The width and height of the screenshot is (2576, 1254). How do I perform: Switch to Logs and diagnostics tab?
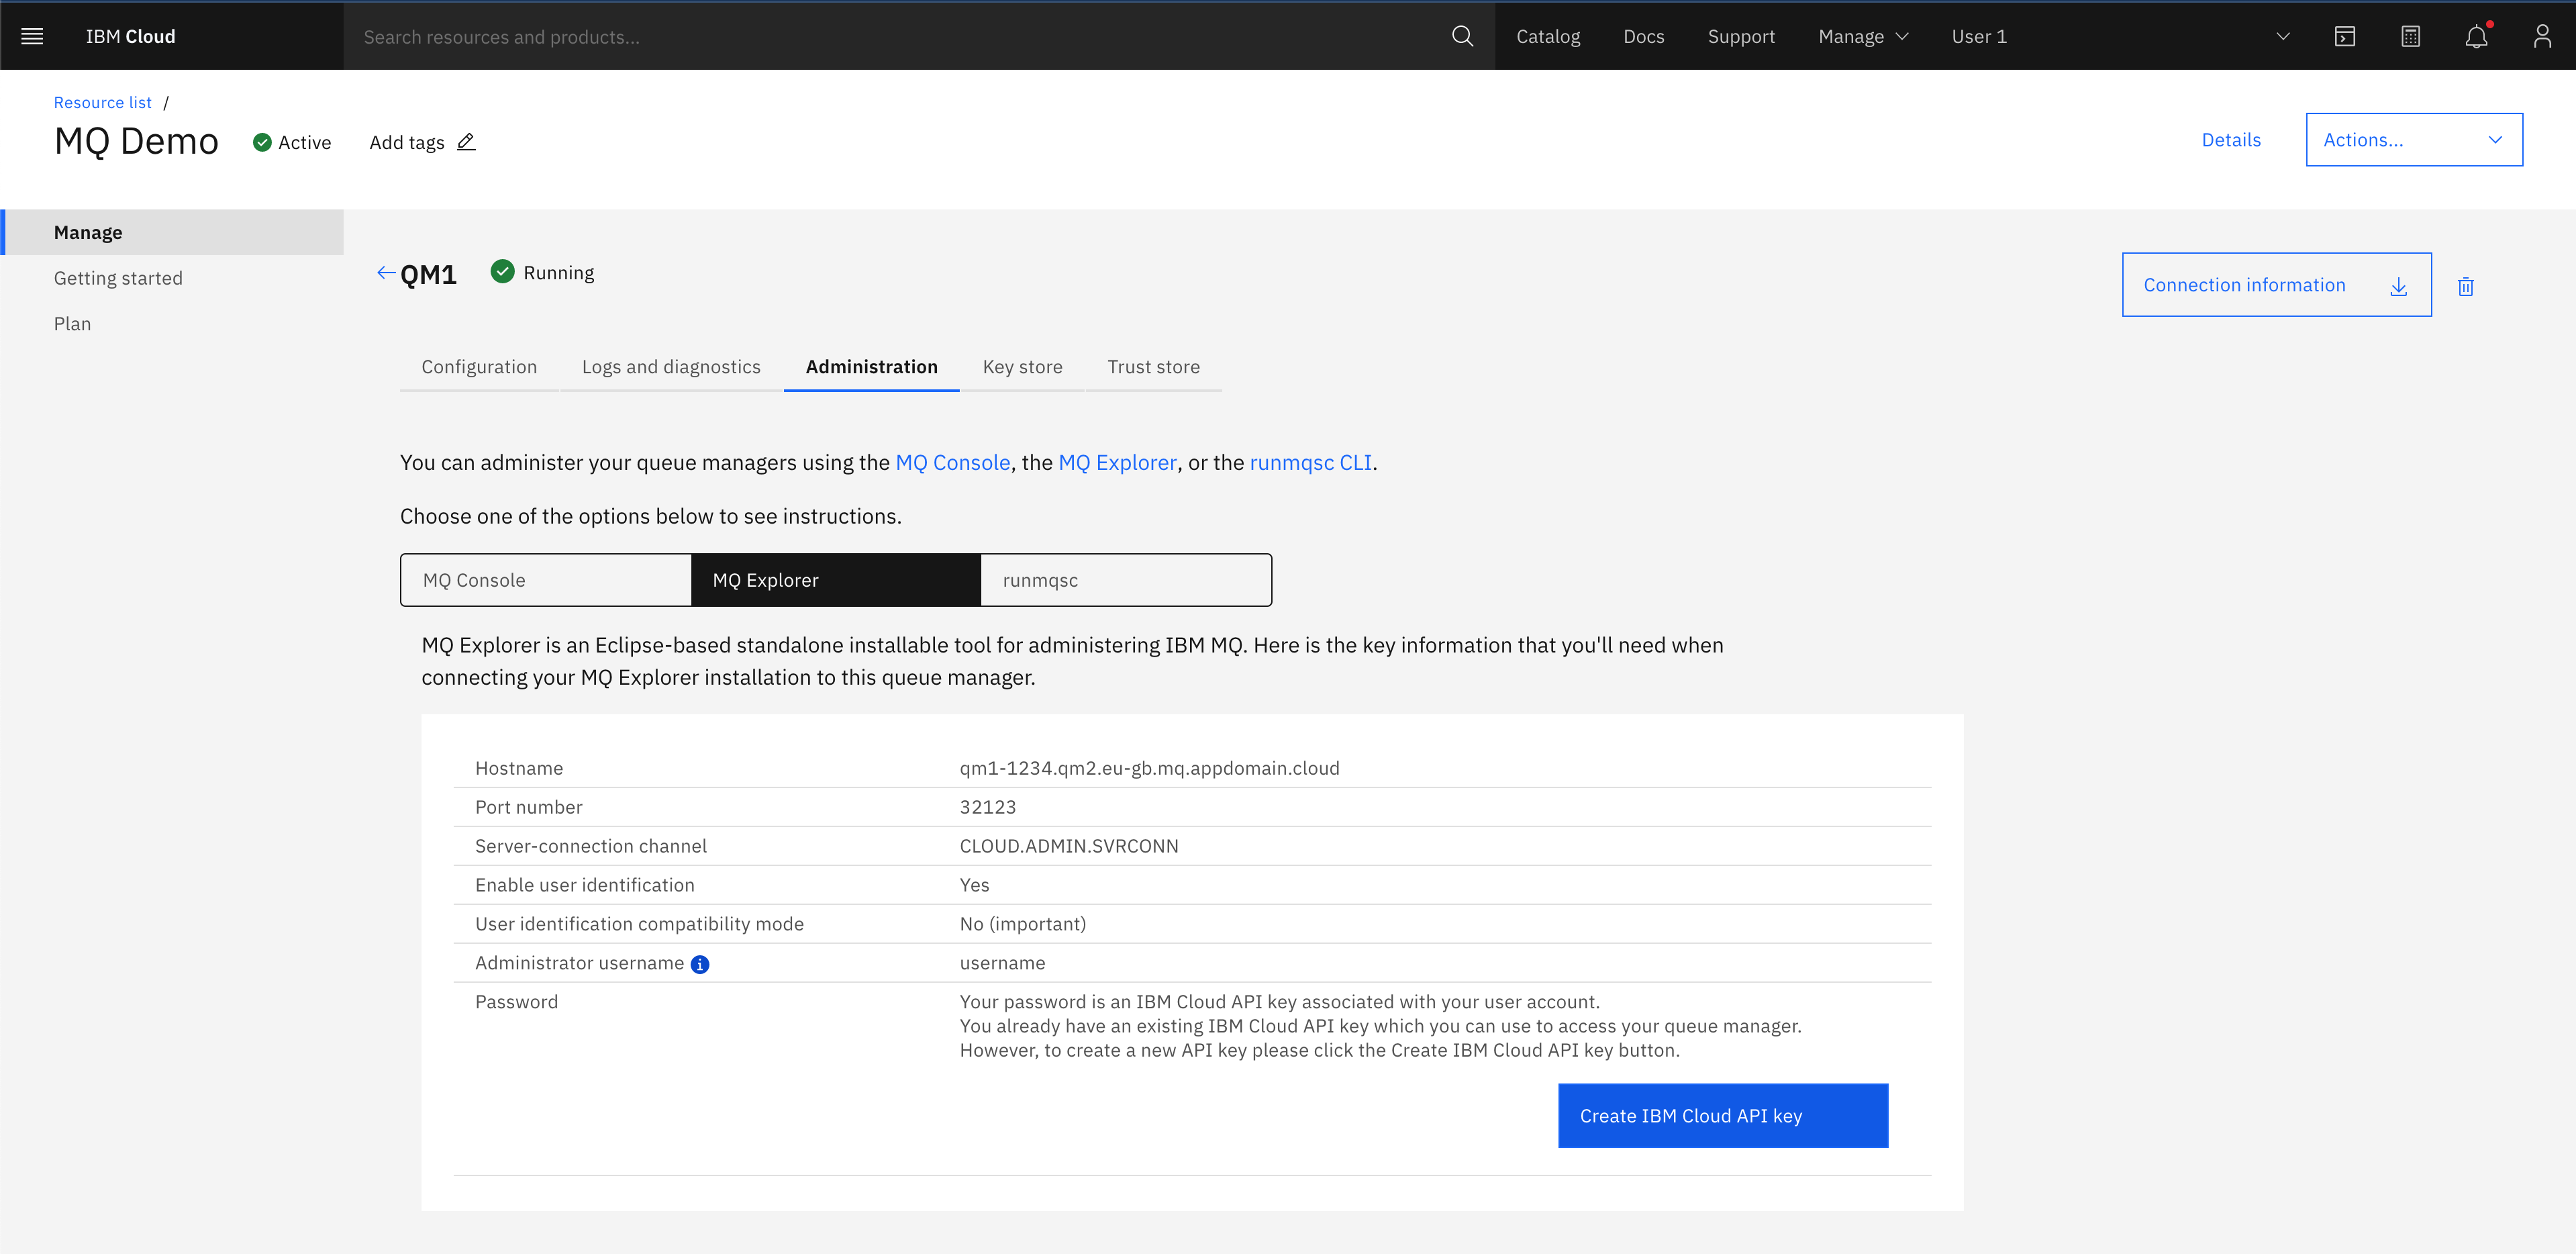[671, 367]
